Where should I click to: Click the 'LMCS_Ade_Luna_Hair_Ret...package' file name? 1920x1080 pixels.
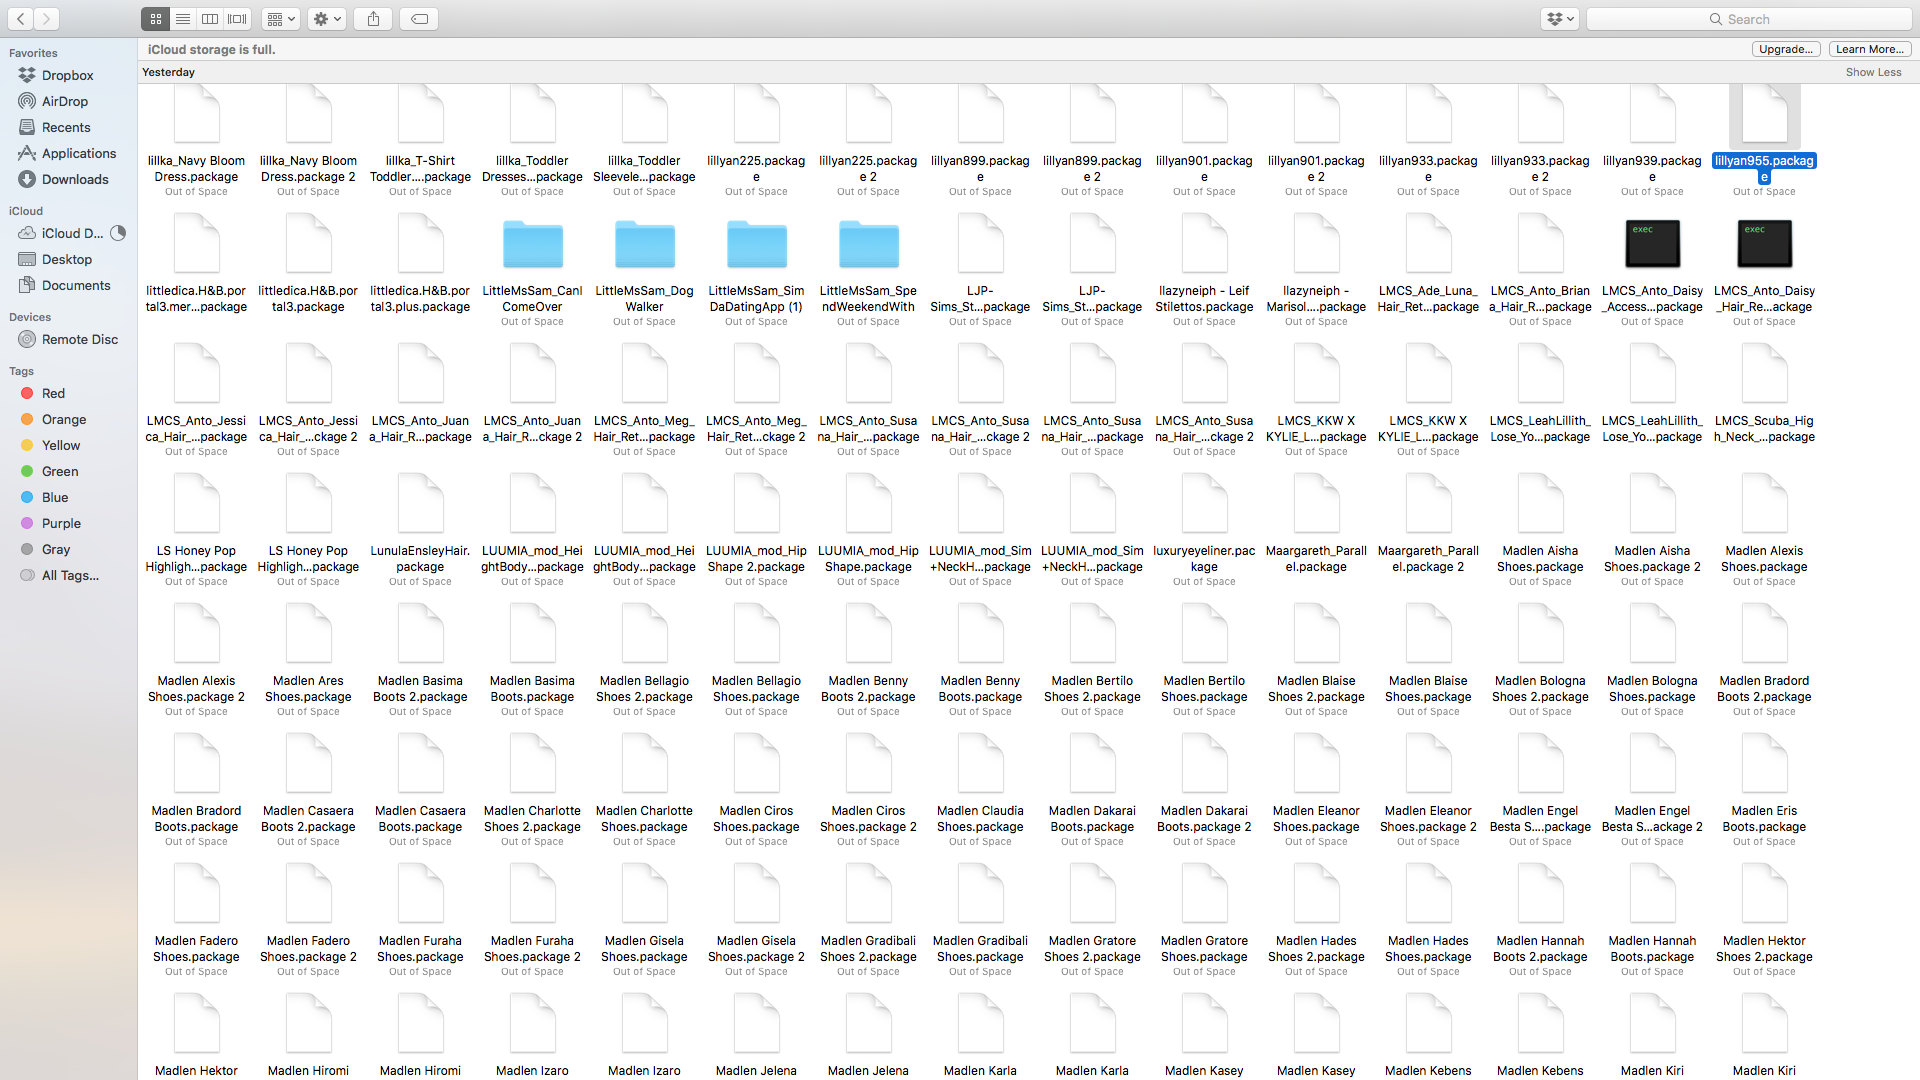coord(1428,299)
